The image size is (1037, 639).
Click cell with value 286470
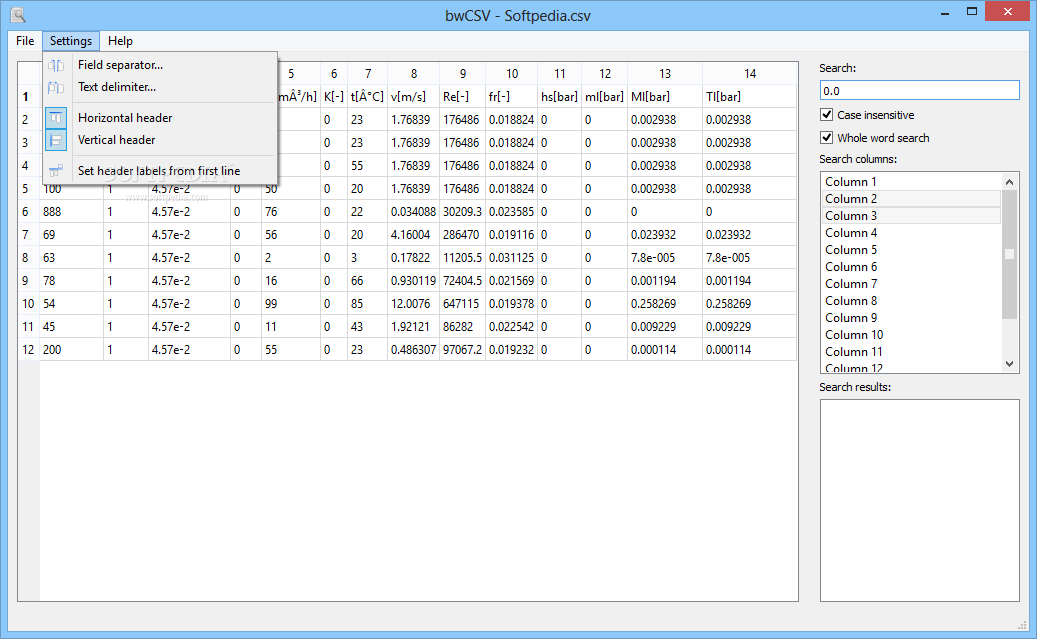coord(463,235)
